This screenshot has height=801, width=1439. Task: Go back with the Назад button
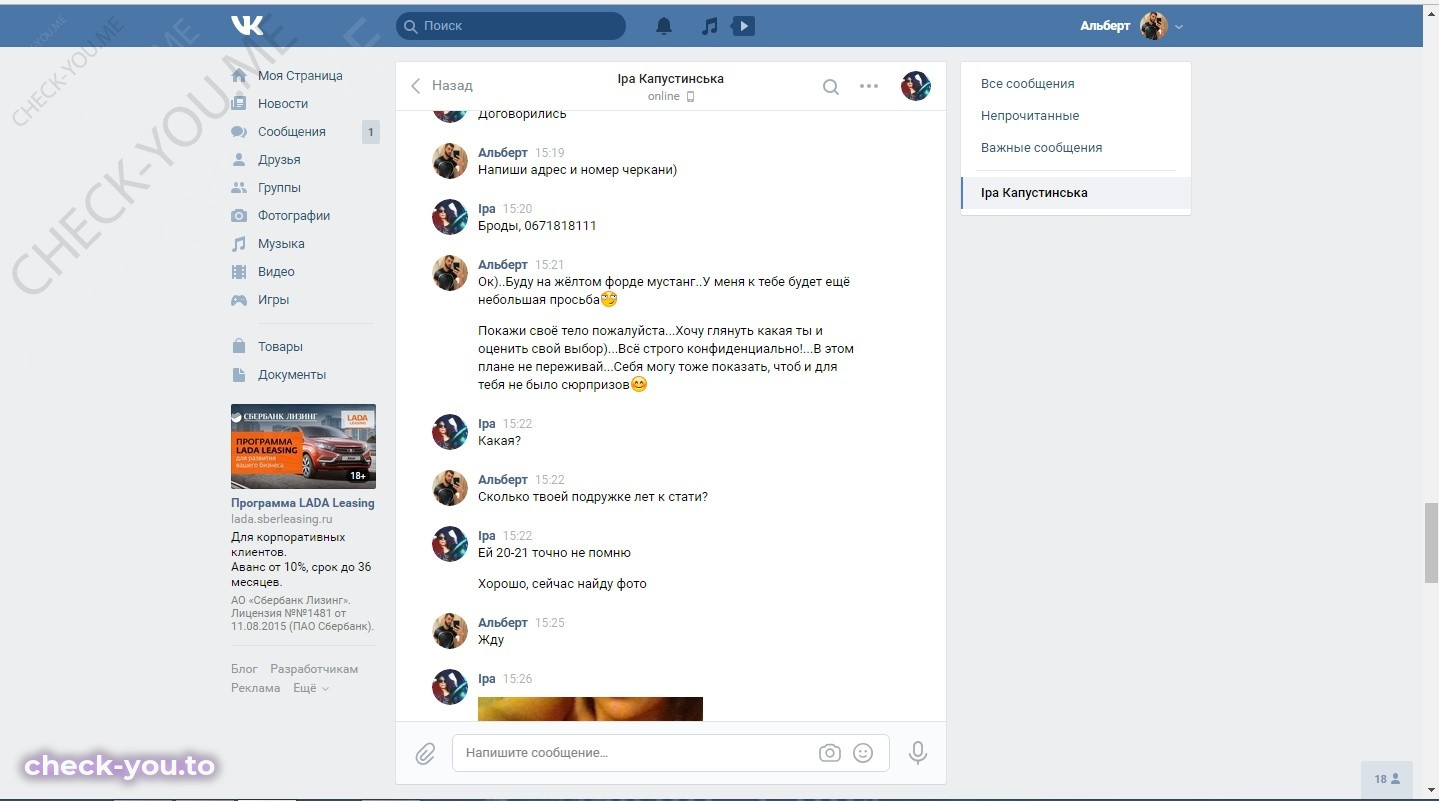click(441, 86)
